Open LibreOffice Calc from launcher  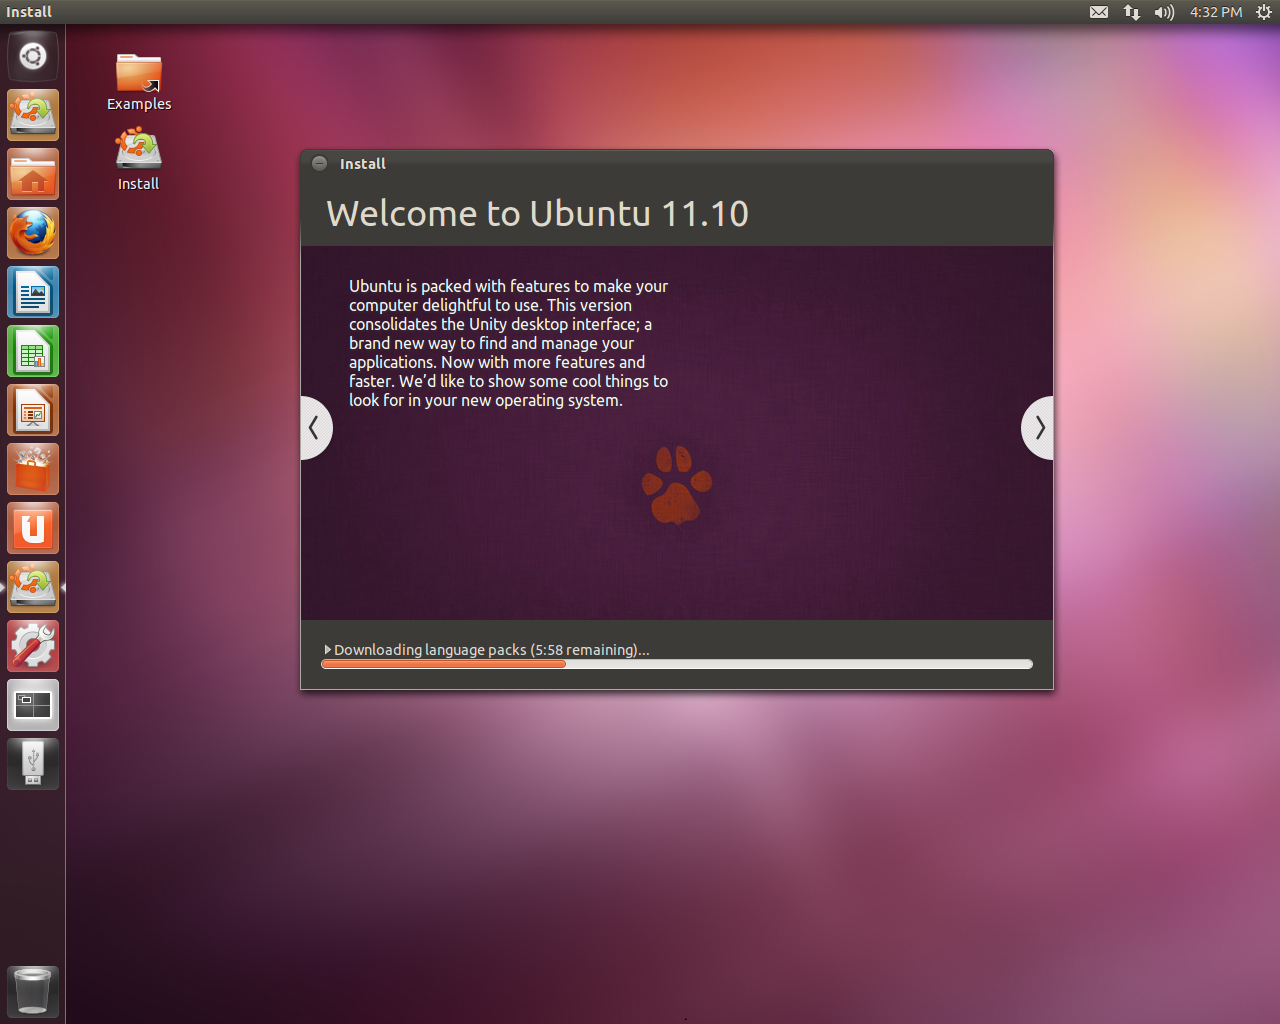[x=33, y=351]
